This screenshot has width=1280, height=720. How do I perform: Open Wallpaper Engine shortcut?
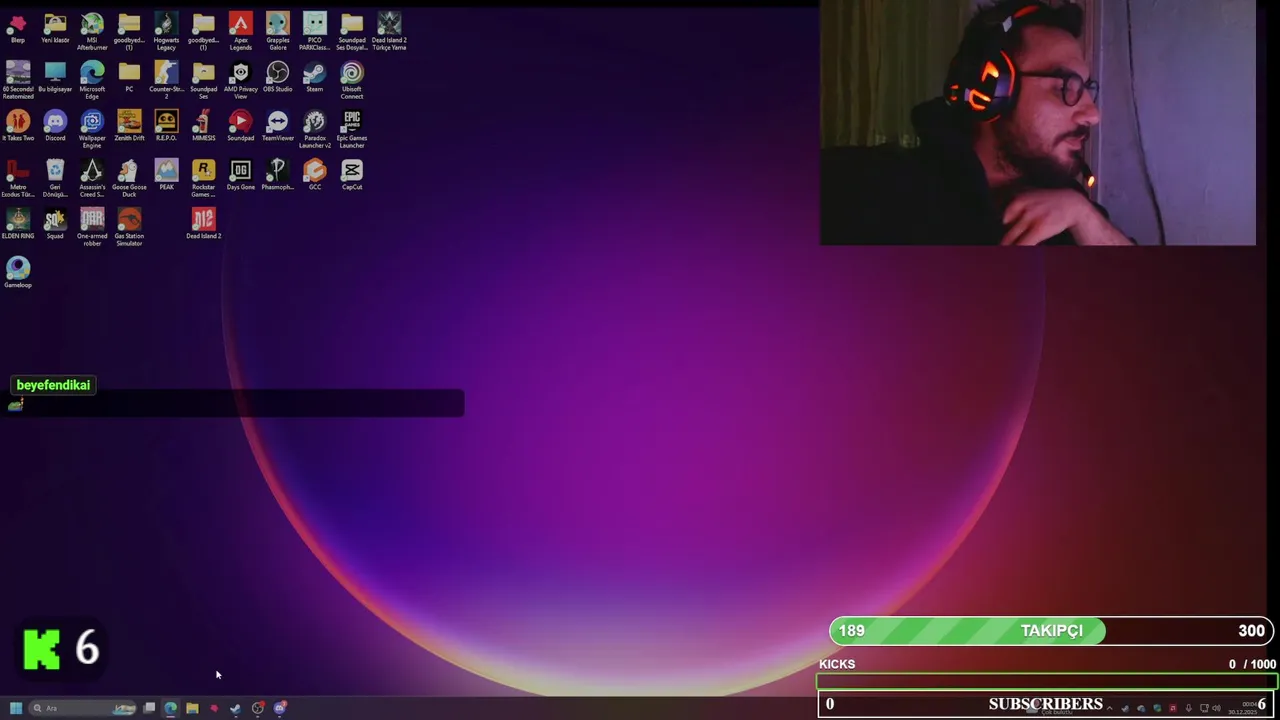[92, 129]
